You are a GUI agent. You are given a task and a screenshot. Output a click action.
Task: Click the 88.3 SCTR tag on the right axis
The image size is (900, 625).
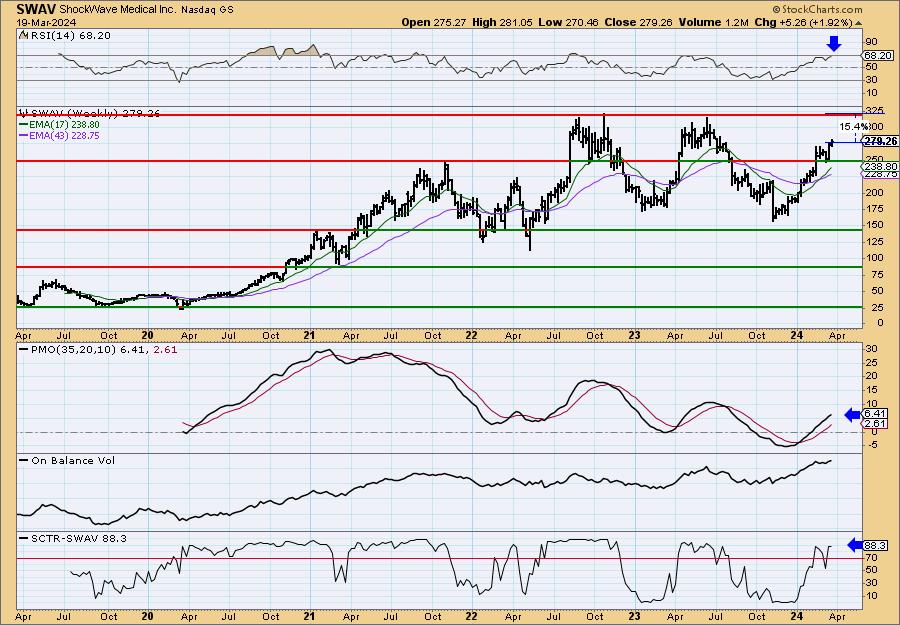coord(876,546)
